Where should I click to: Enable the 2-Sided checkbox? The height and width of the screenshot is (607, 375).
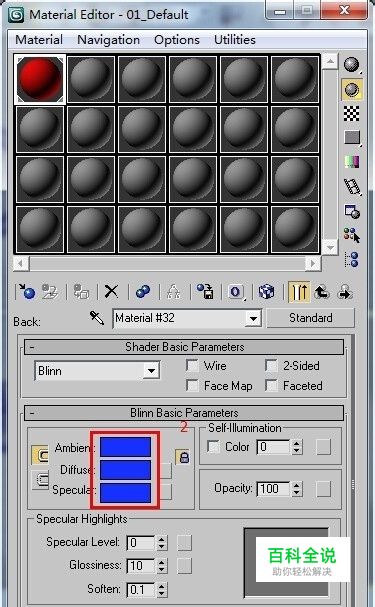[271, 365]
